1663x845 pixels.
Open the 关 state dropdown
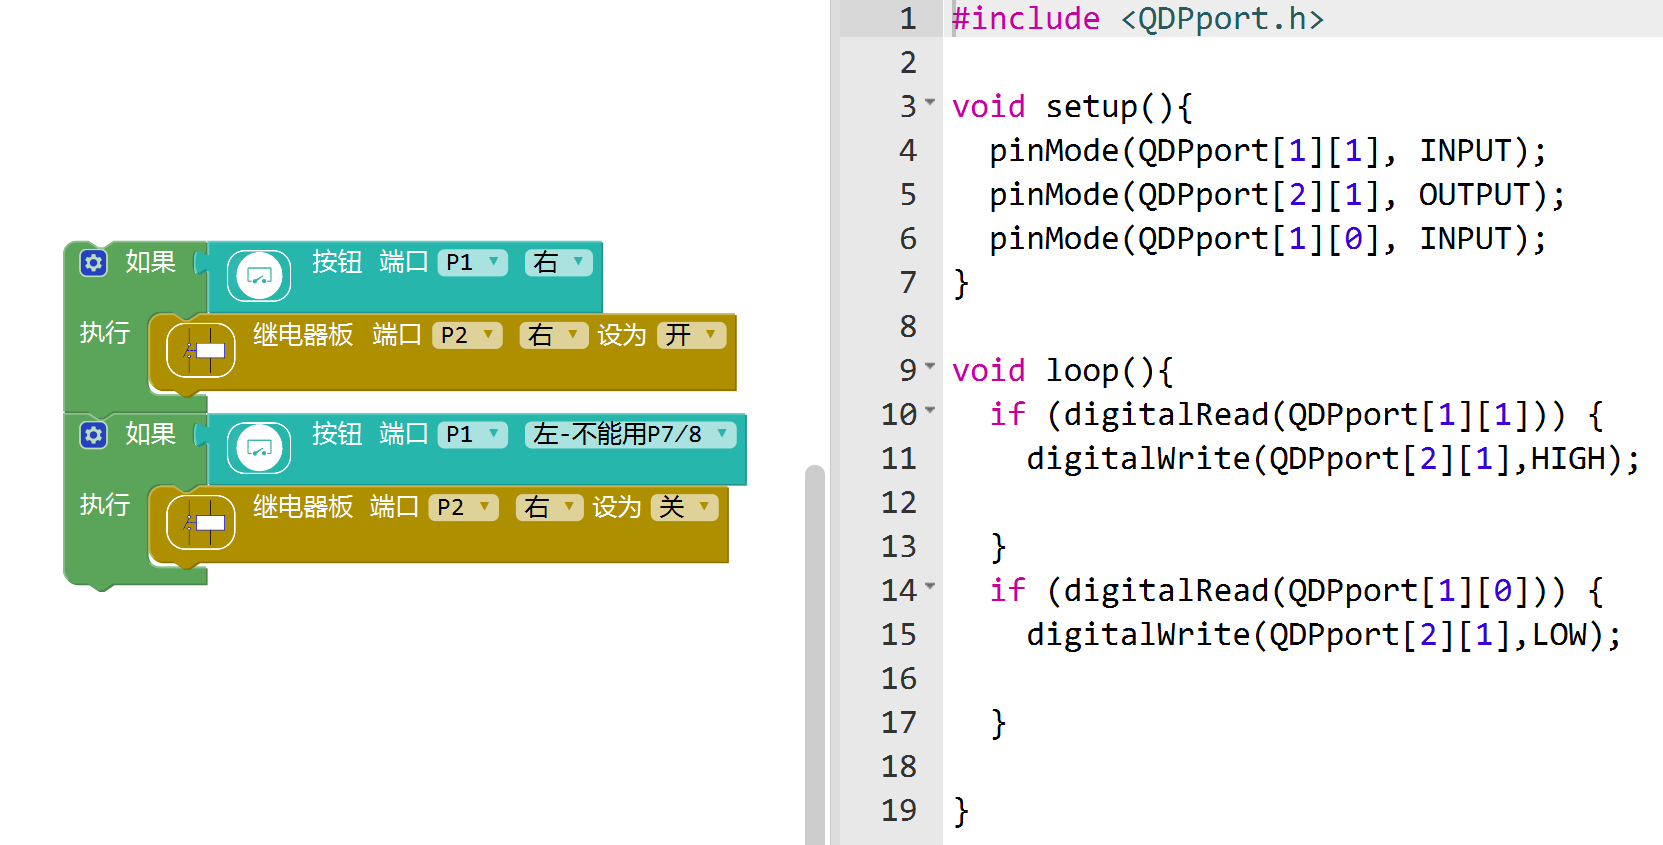685,507
